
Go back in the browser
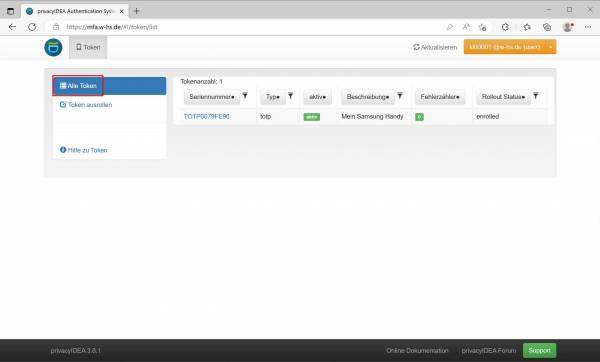[x=12, y=27]
